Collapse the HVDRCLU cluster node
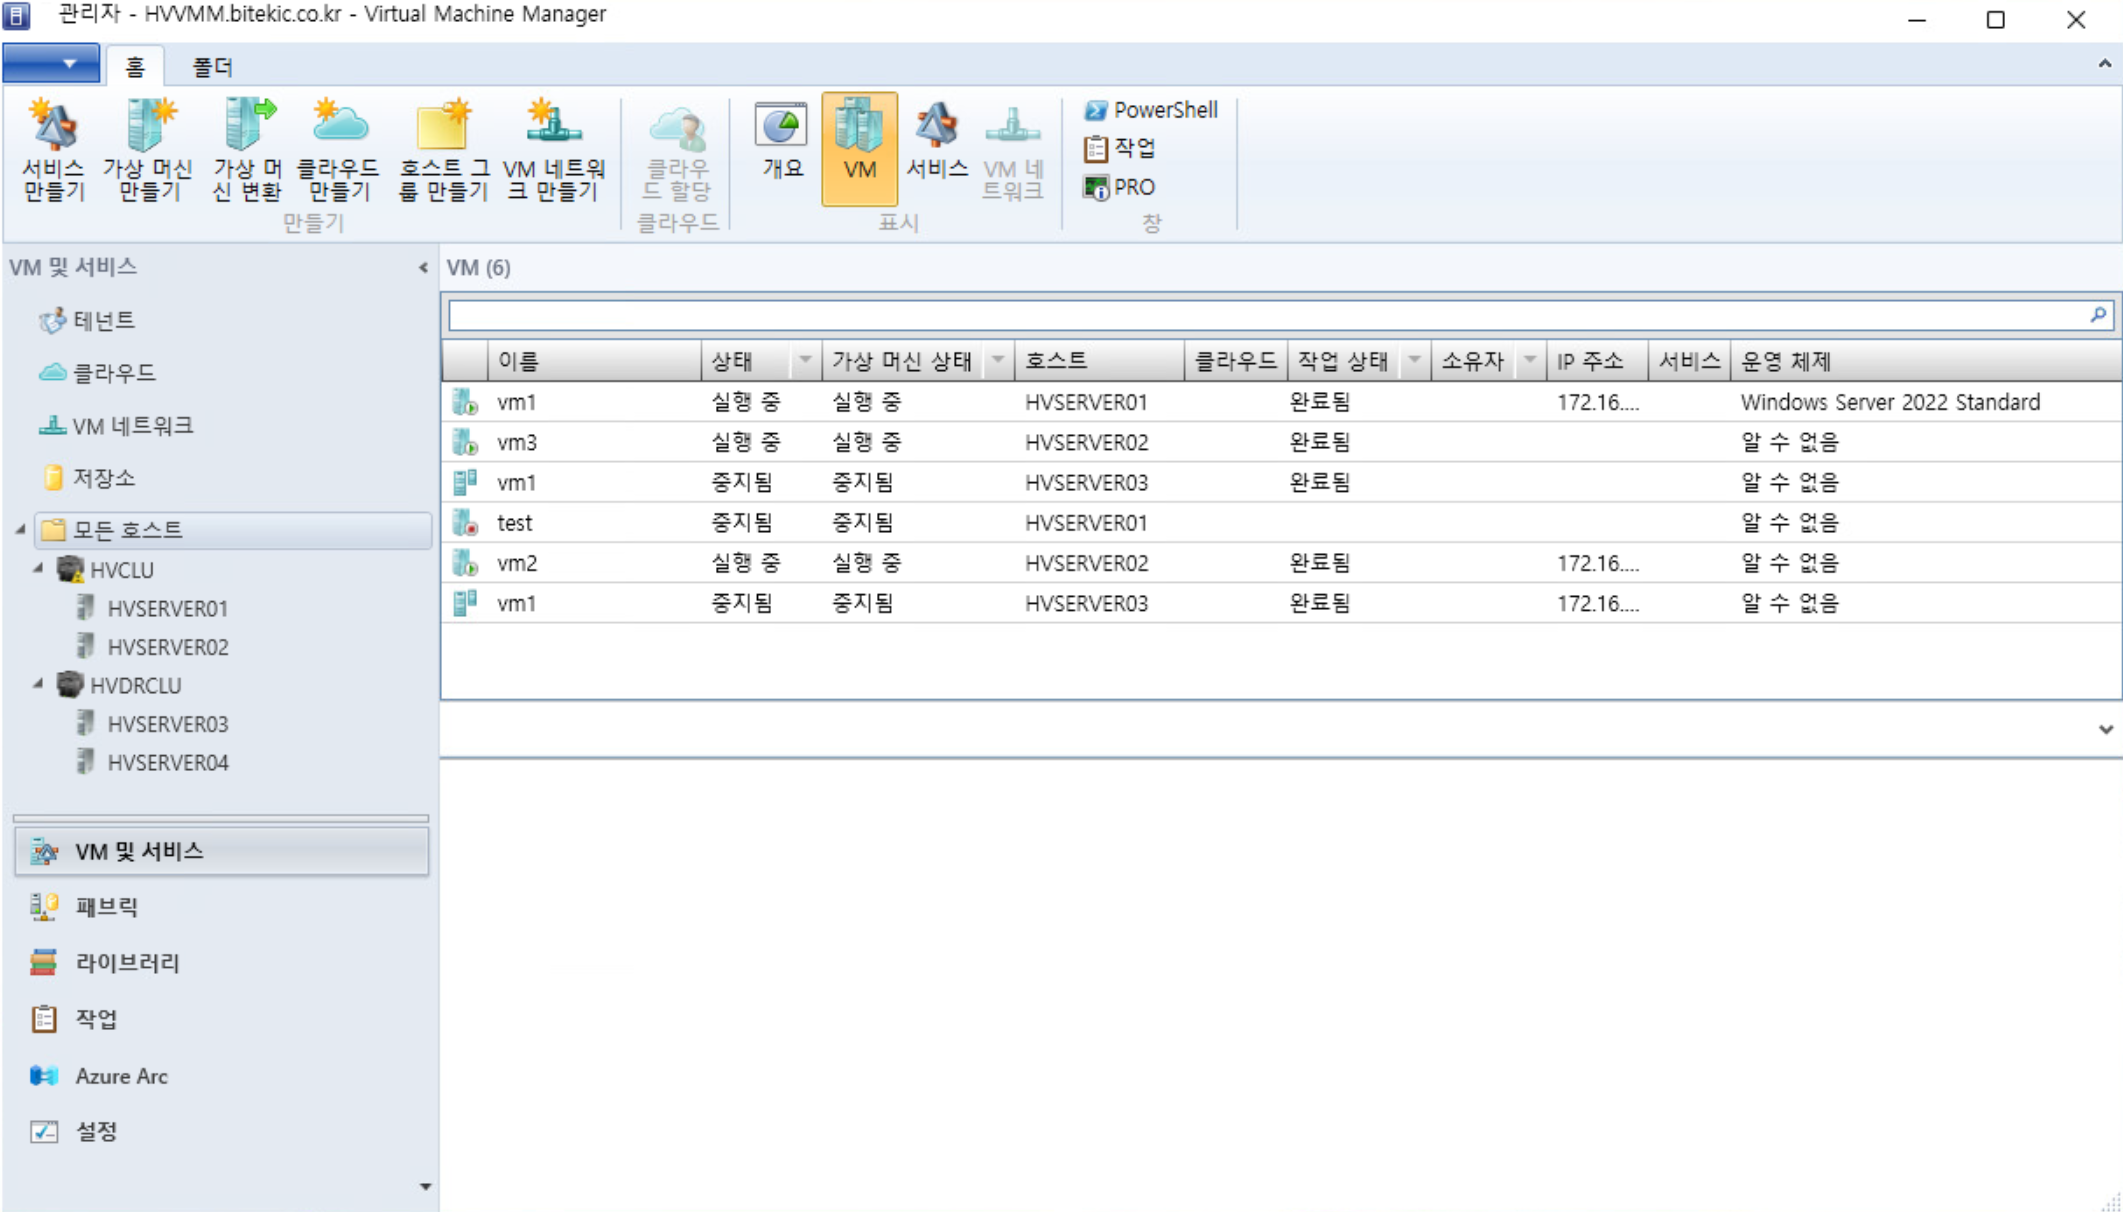Image resolution: width=2123 pixels, height=1212 pixels. pos(38,684)
